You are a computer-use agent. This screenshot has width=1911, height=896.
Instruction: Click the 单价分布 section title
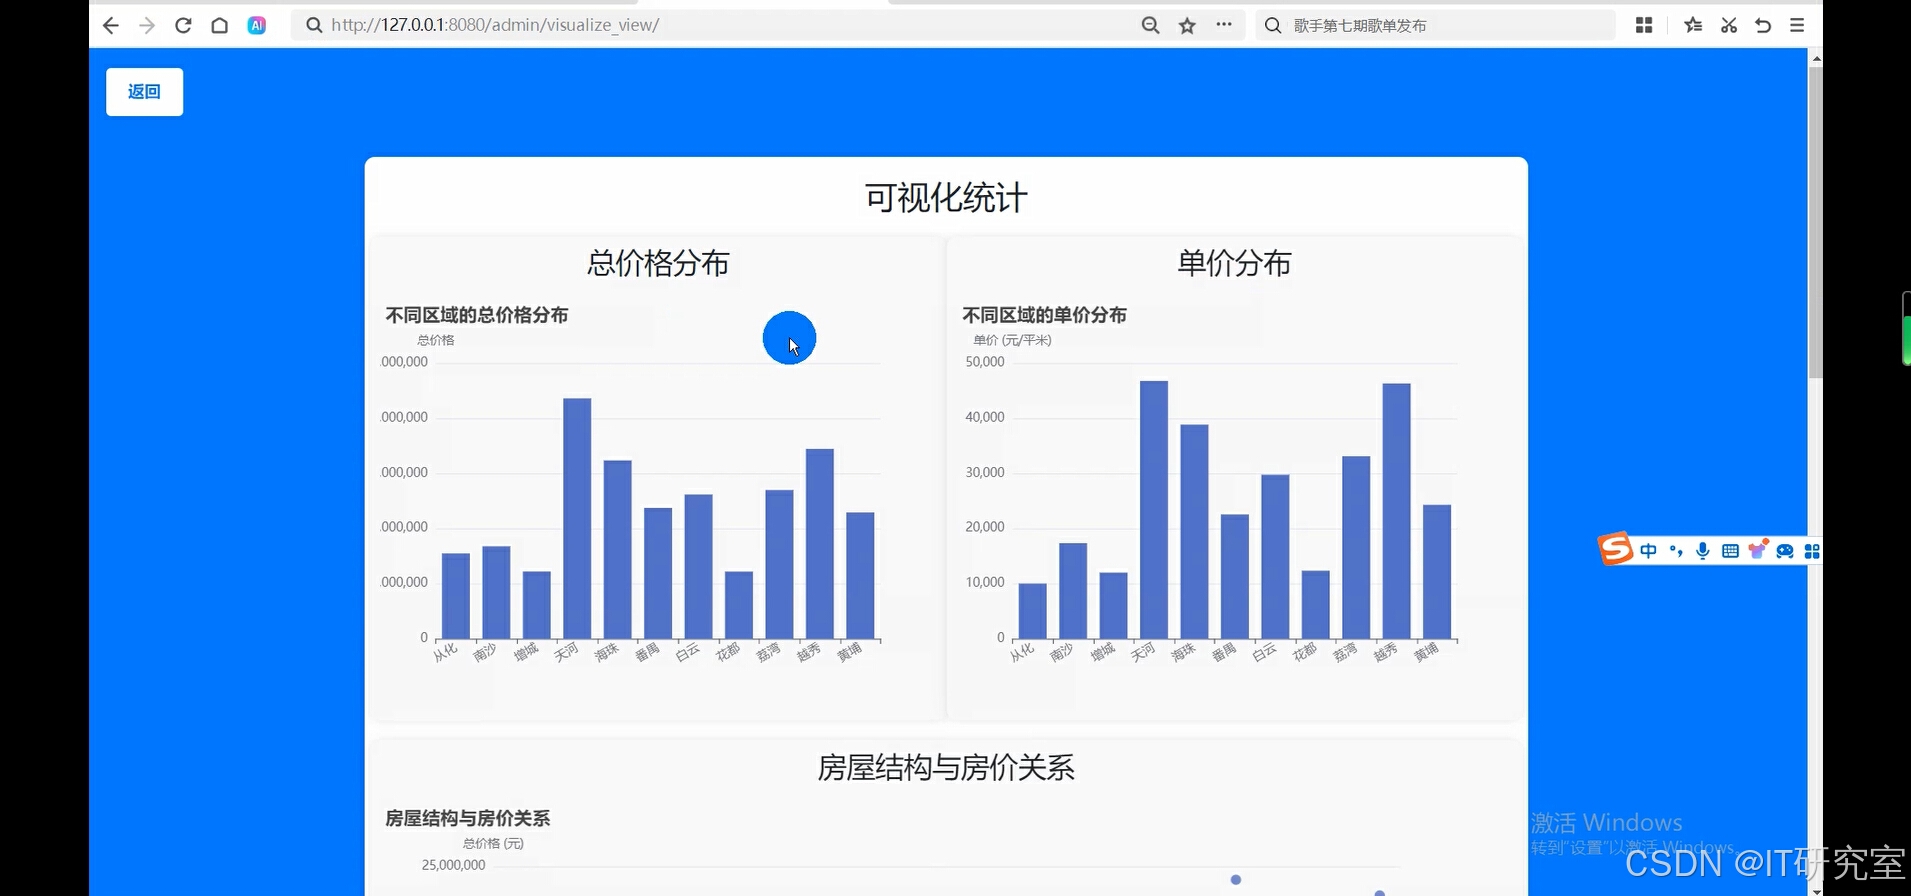(x=1234, y=263)
